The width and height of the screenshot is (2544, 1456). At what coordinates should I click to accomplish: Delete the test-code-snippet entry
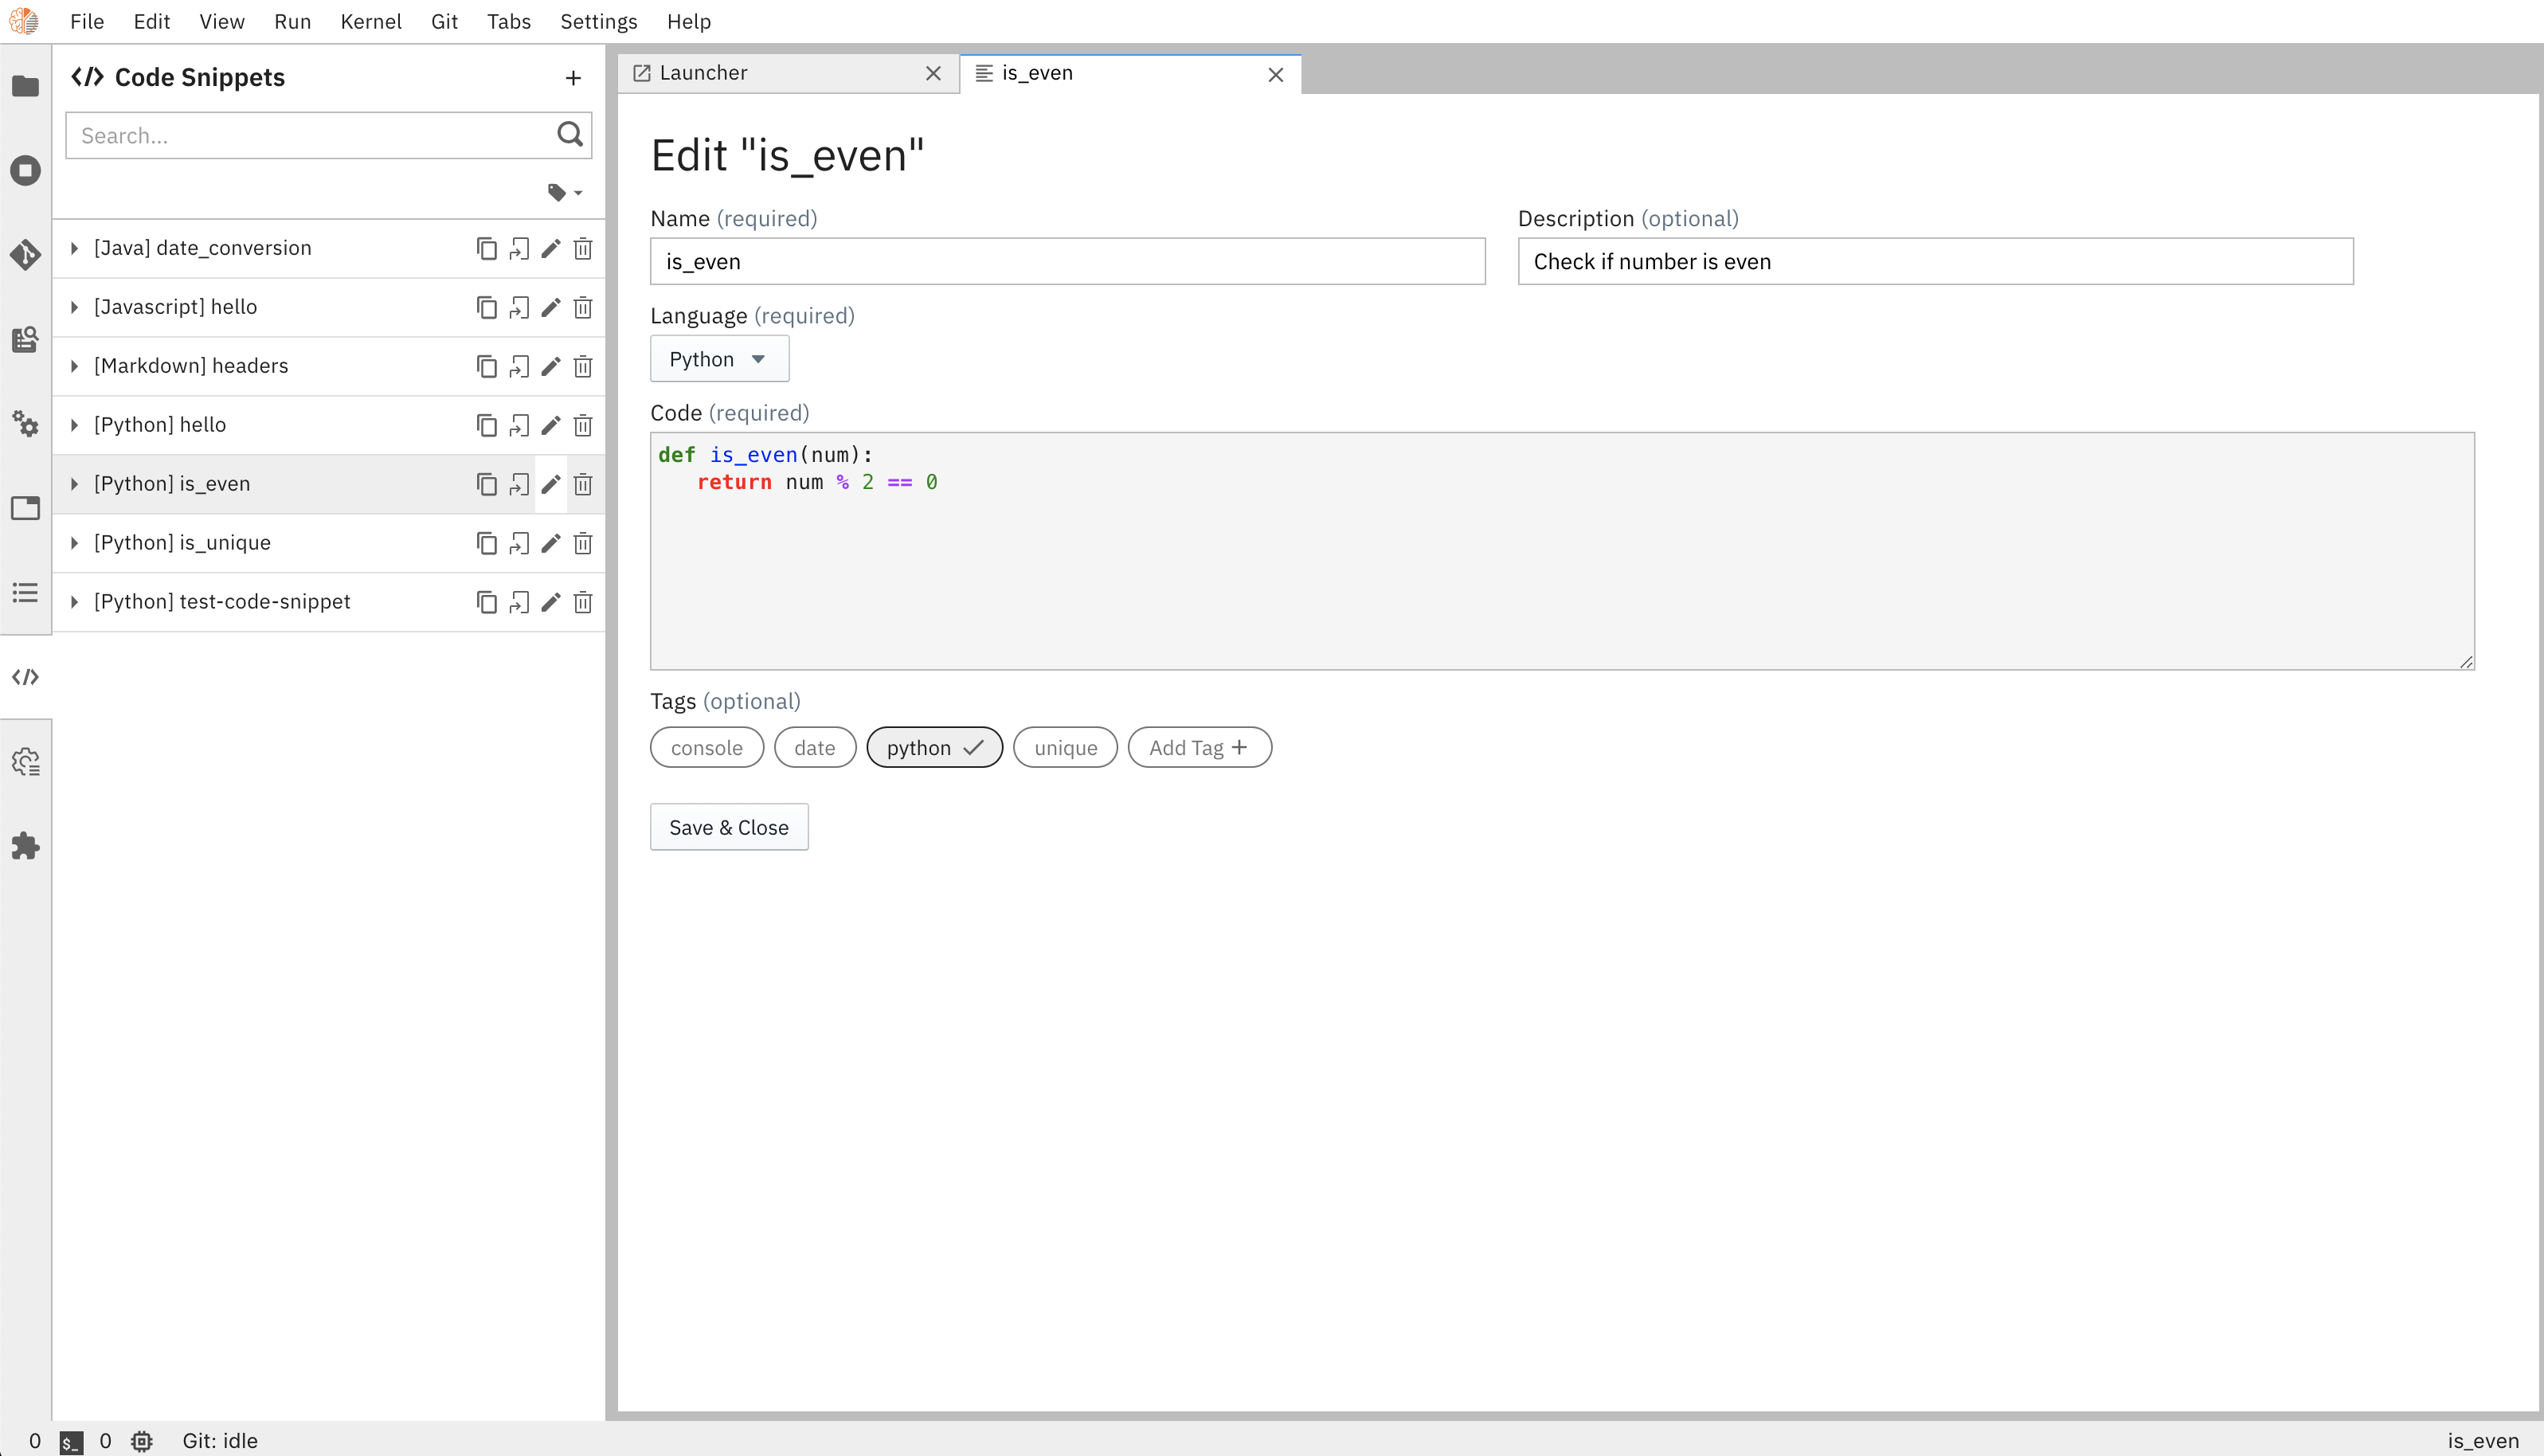(583, 602)
